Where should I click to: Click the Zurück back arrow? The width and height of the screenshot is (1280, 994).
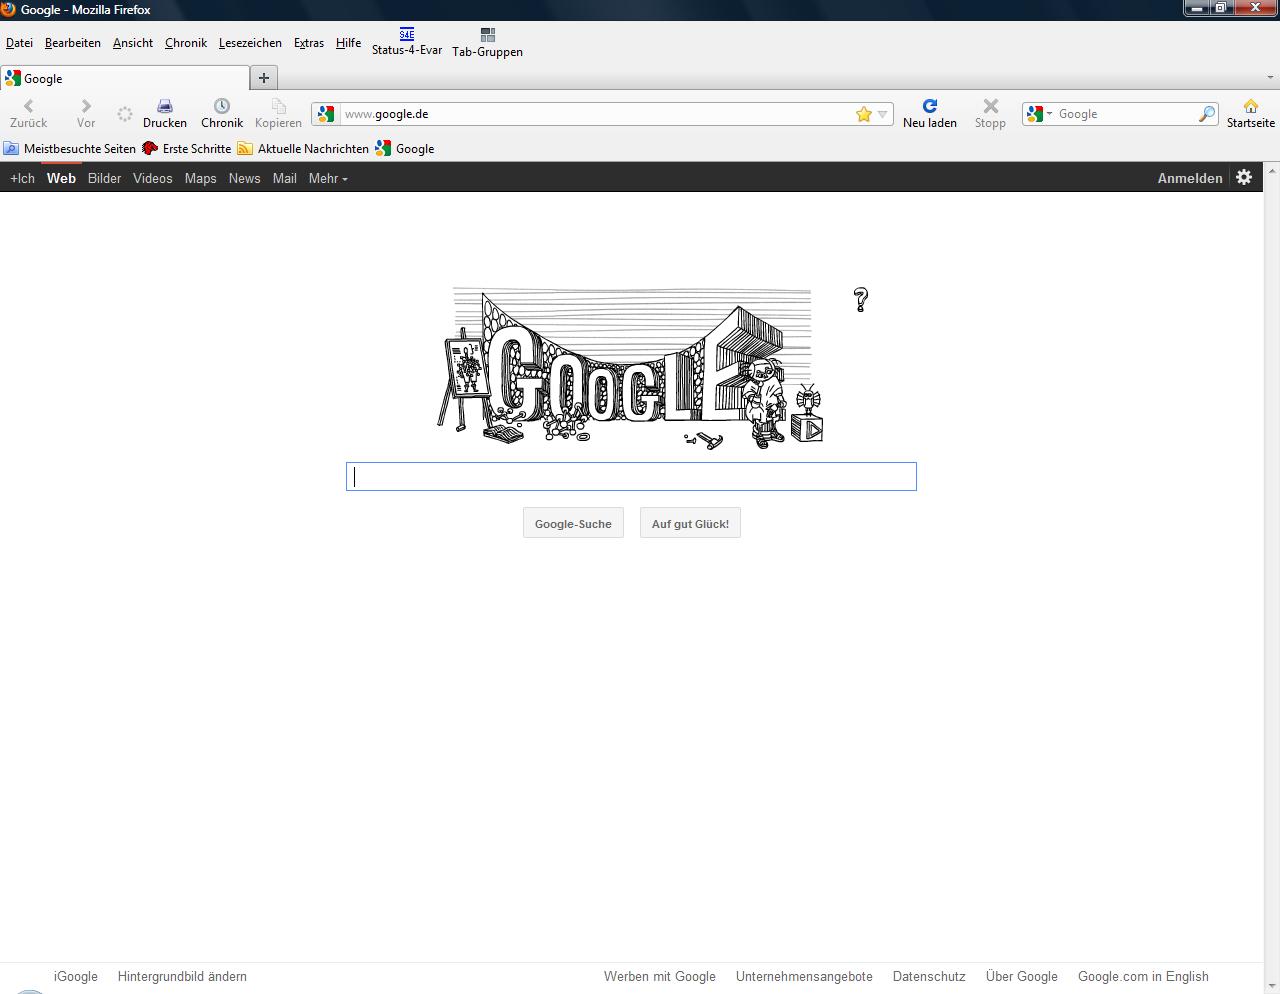[x=28, y=105]
